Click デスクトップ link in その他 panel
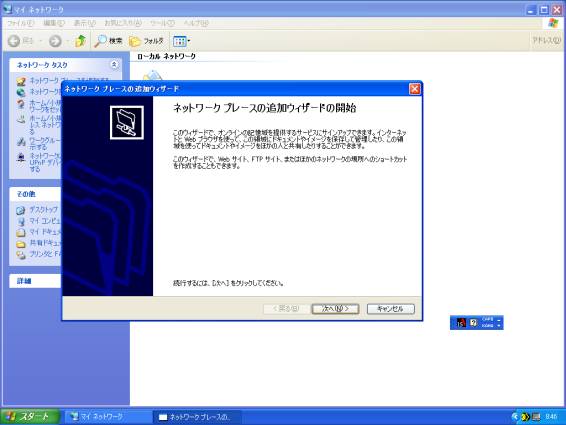566x425 pixels. click(43, 209)
